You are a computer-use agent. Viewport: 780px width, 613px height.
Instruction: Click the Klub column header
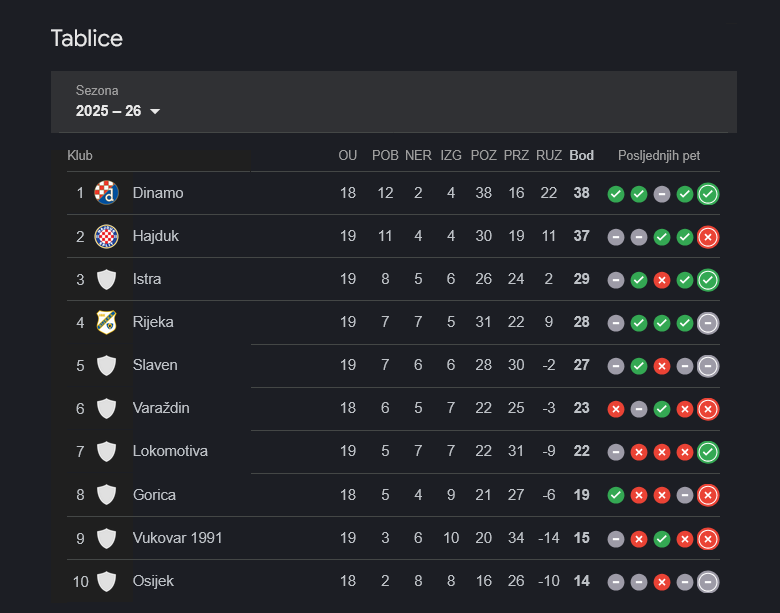80,155
